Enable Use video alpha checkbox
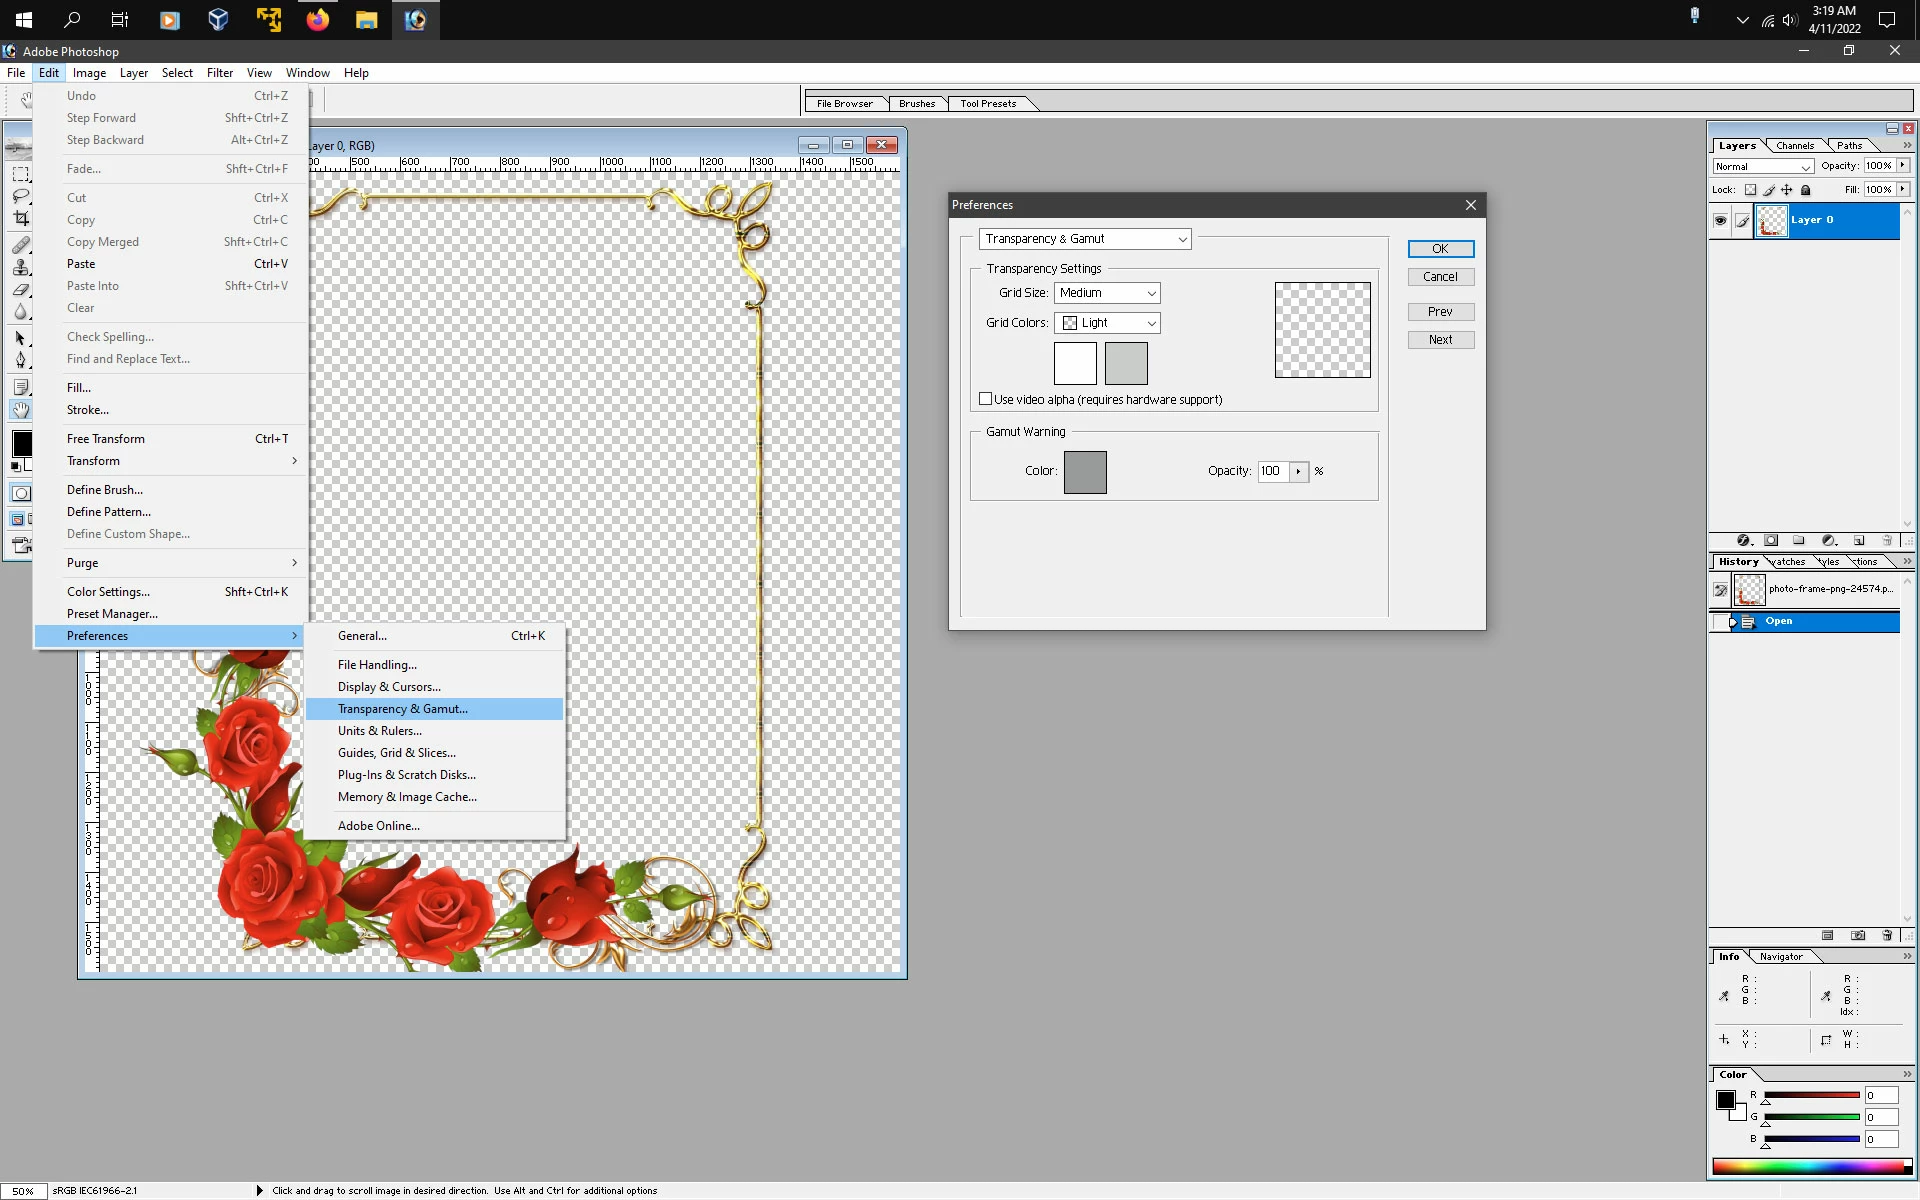 coord(986,399)
